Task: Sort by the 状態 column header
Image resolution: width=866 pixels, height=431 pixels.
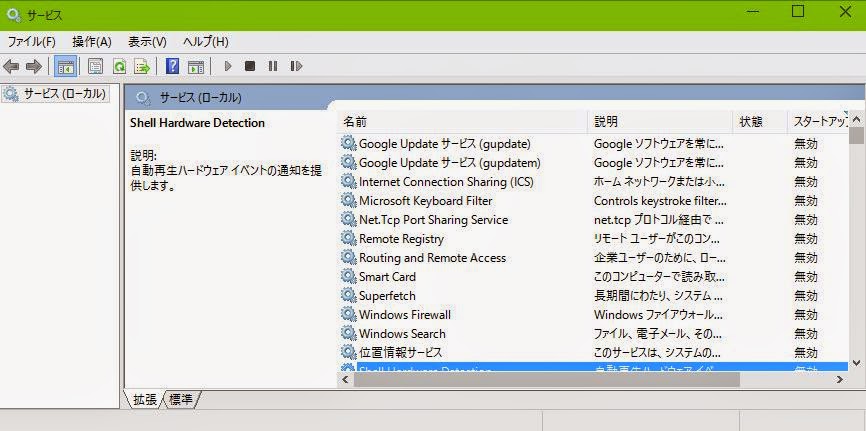Action: [x=759, y=122]
